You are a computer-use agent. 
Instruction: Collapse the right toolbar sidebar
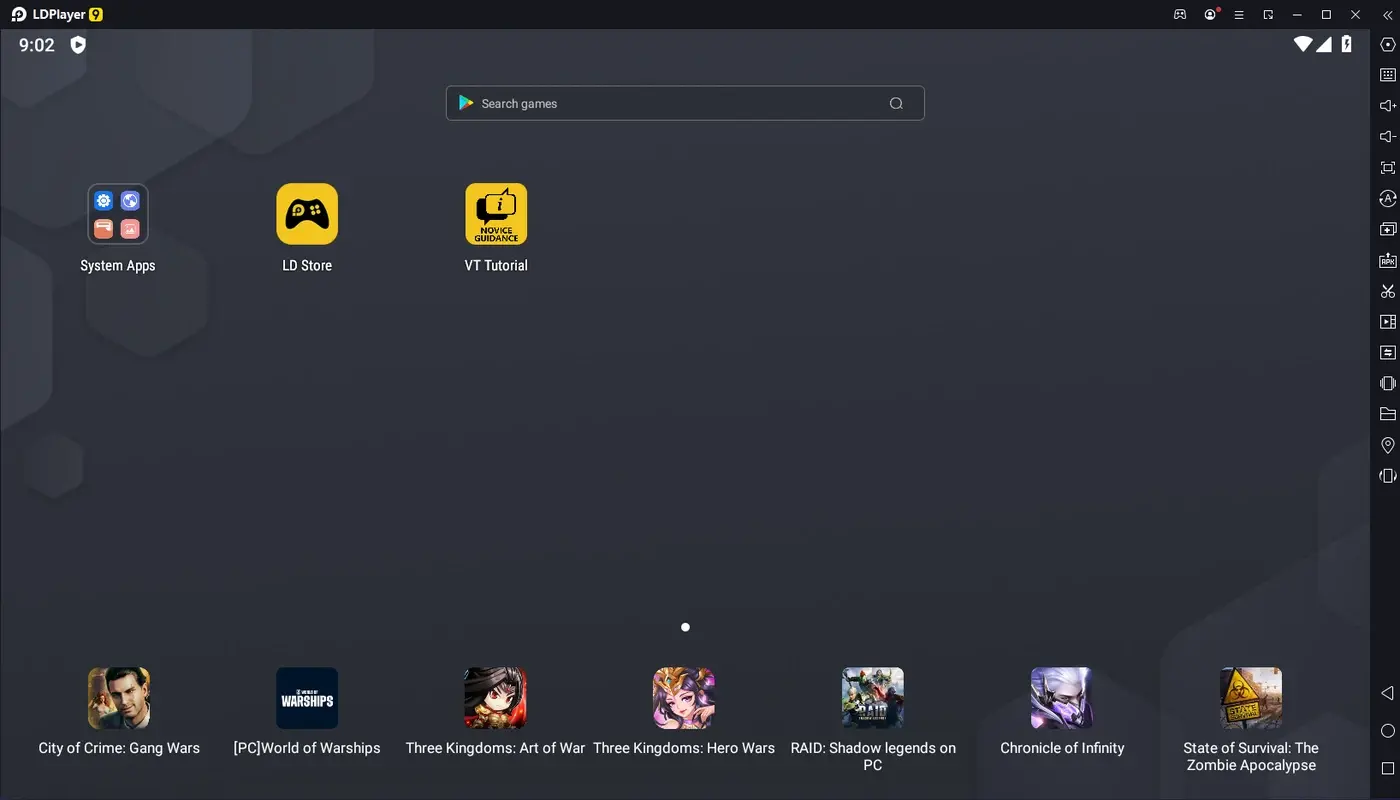(1387, 15)
